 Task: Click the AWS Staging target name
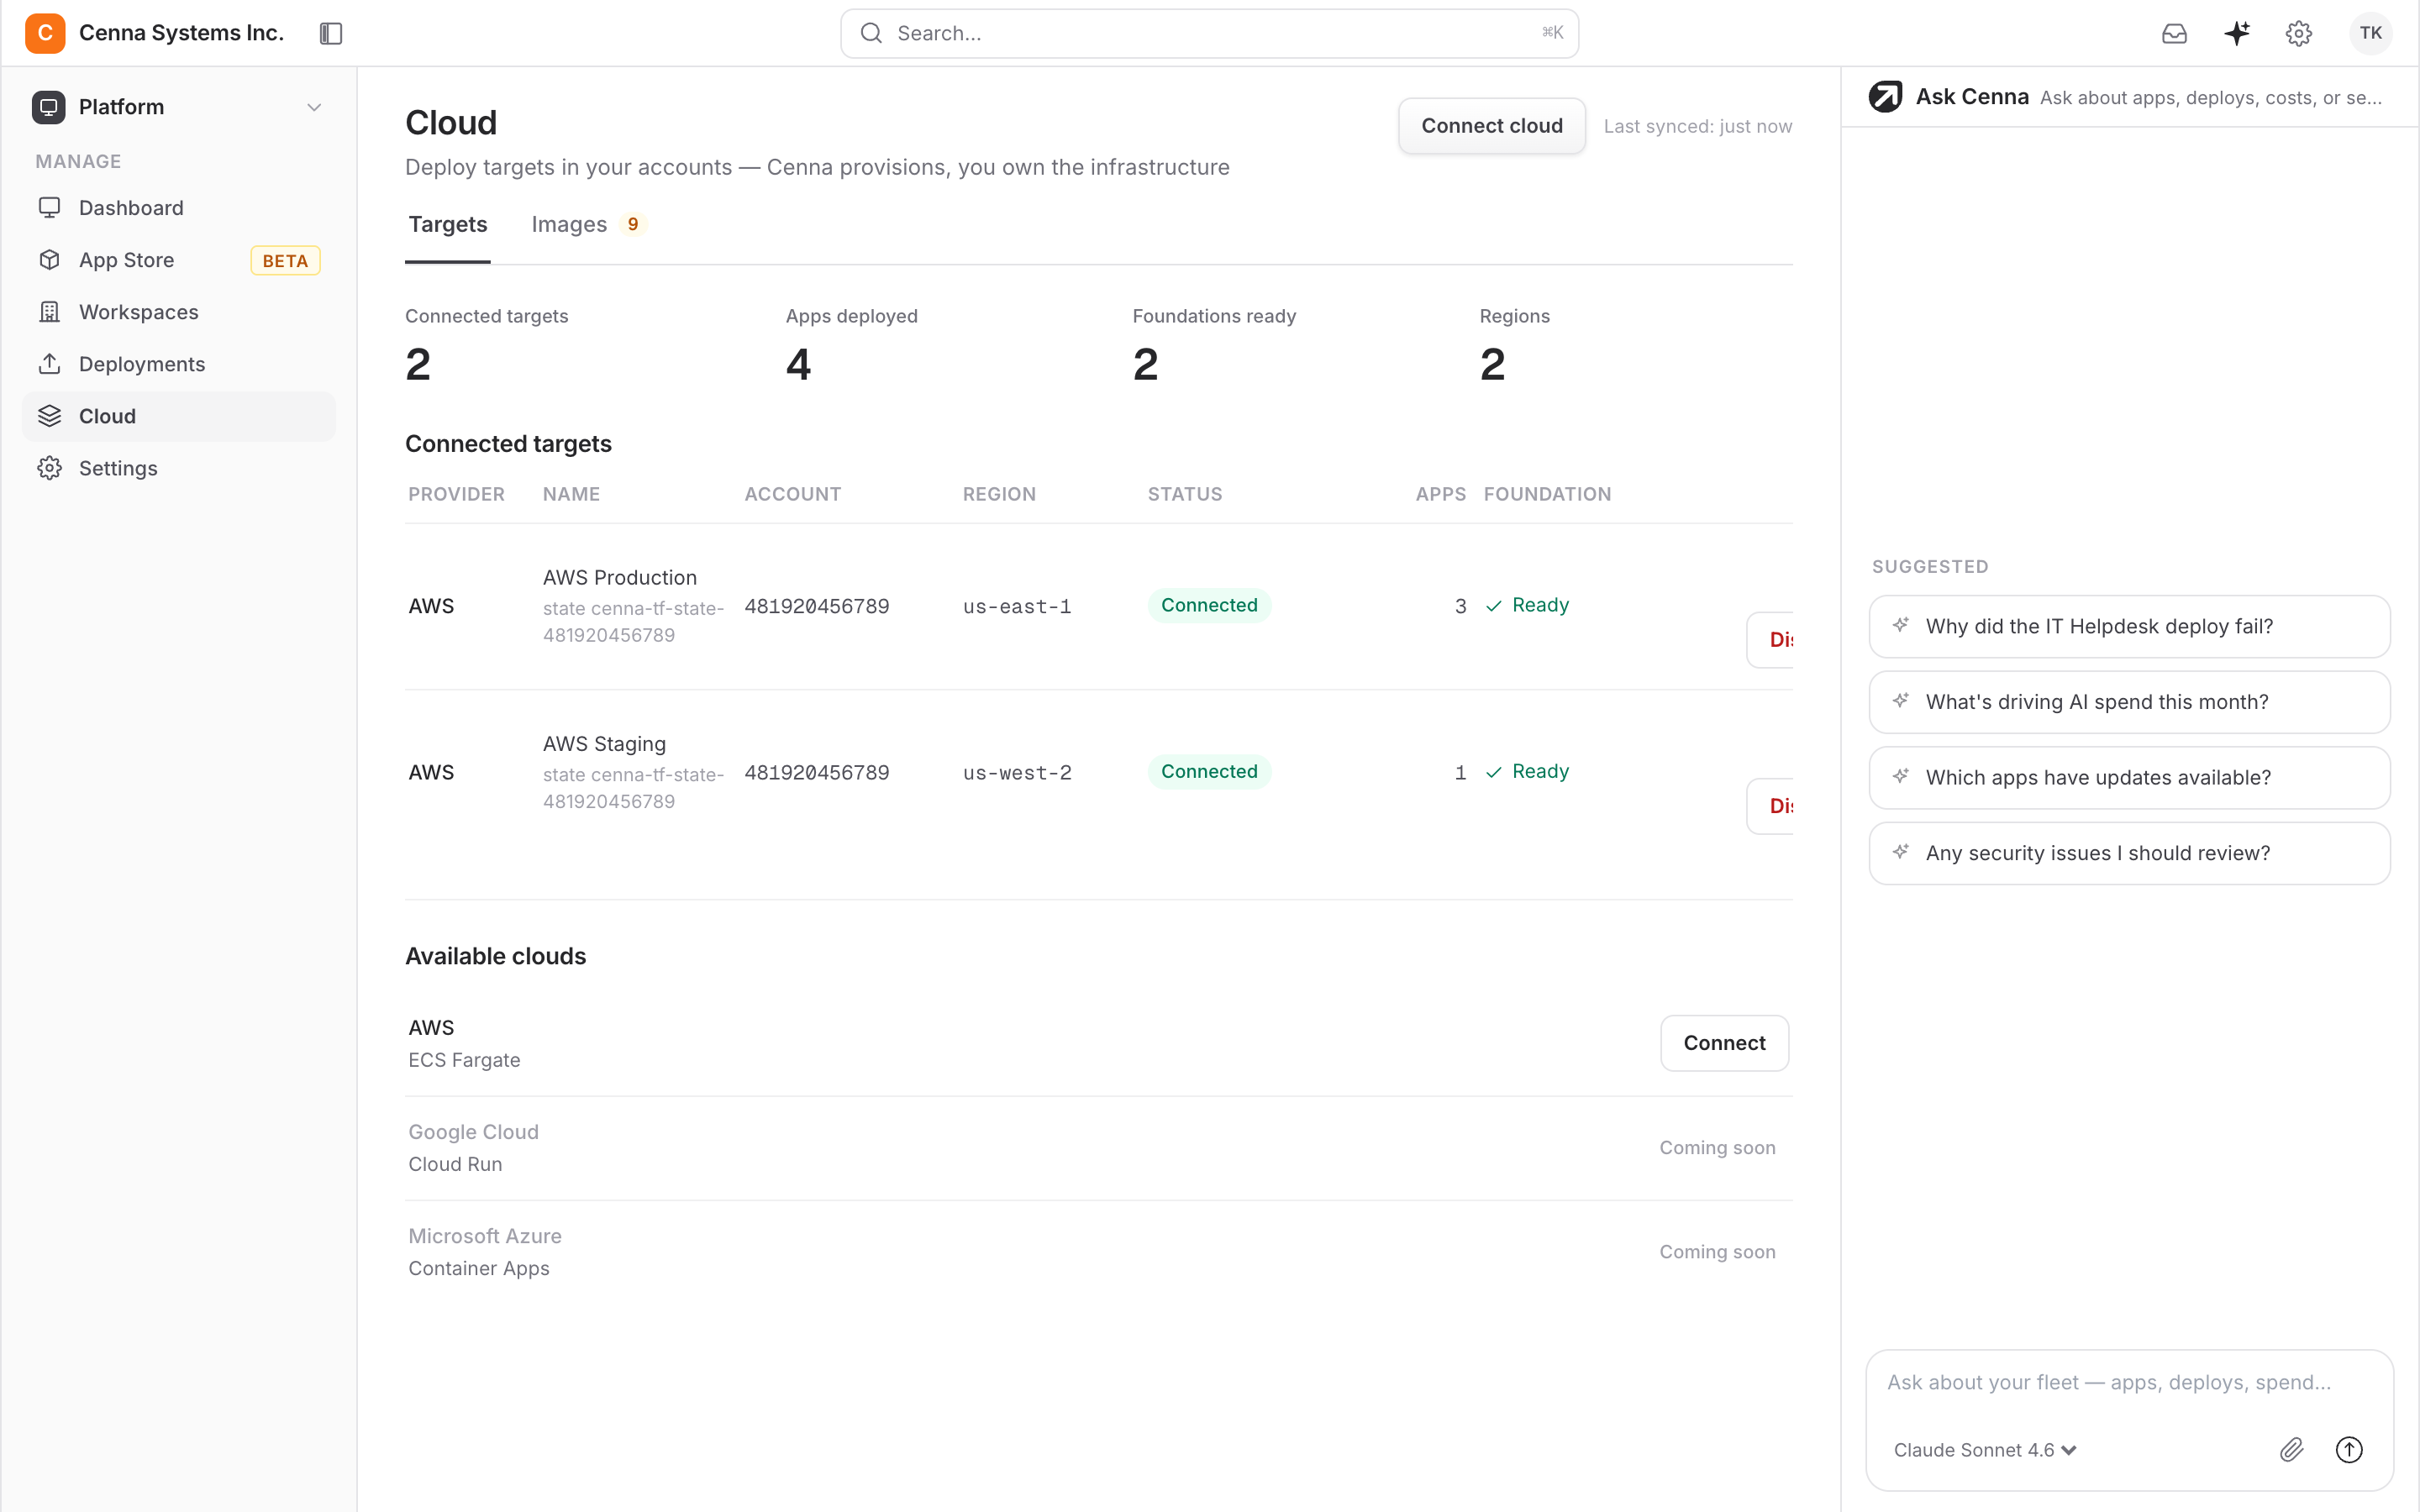click(604, 744)
